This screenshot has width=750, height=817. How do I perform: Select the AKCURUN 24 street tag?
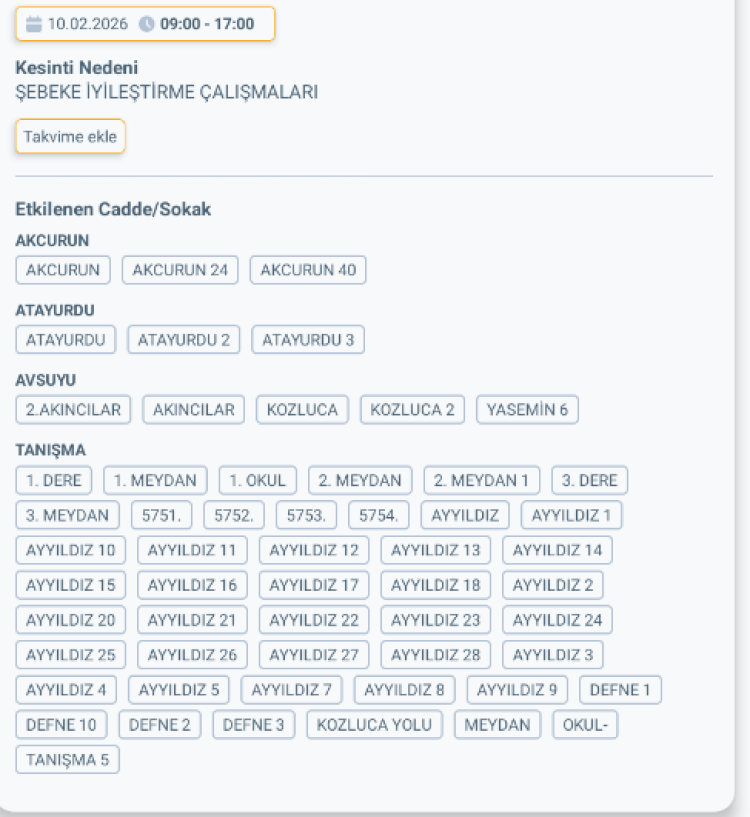[x=180, y=270]
